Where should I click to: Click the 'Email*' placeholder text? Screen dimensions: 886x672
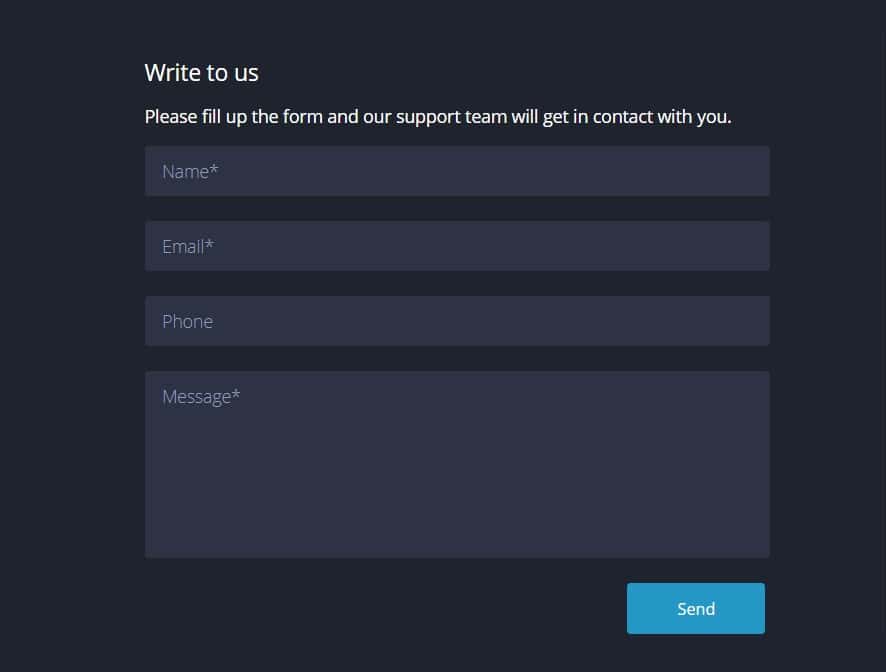(x=188, y=247)
